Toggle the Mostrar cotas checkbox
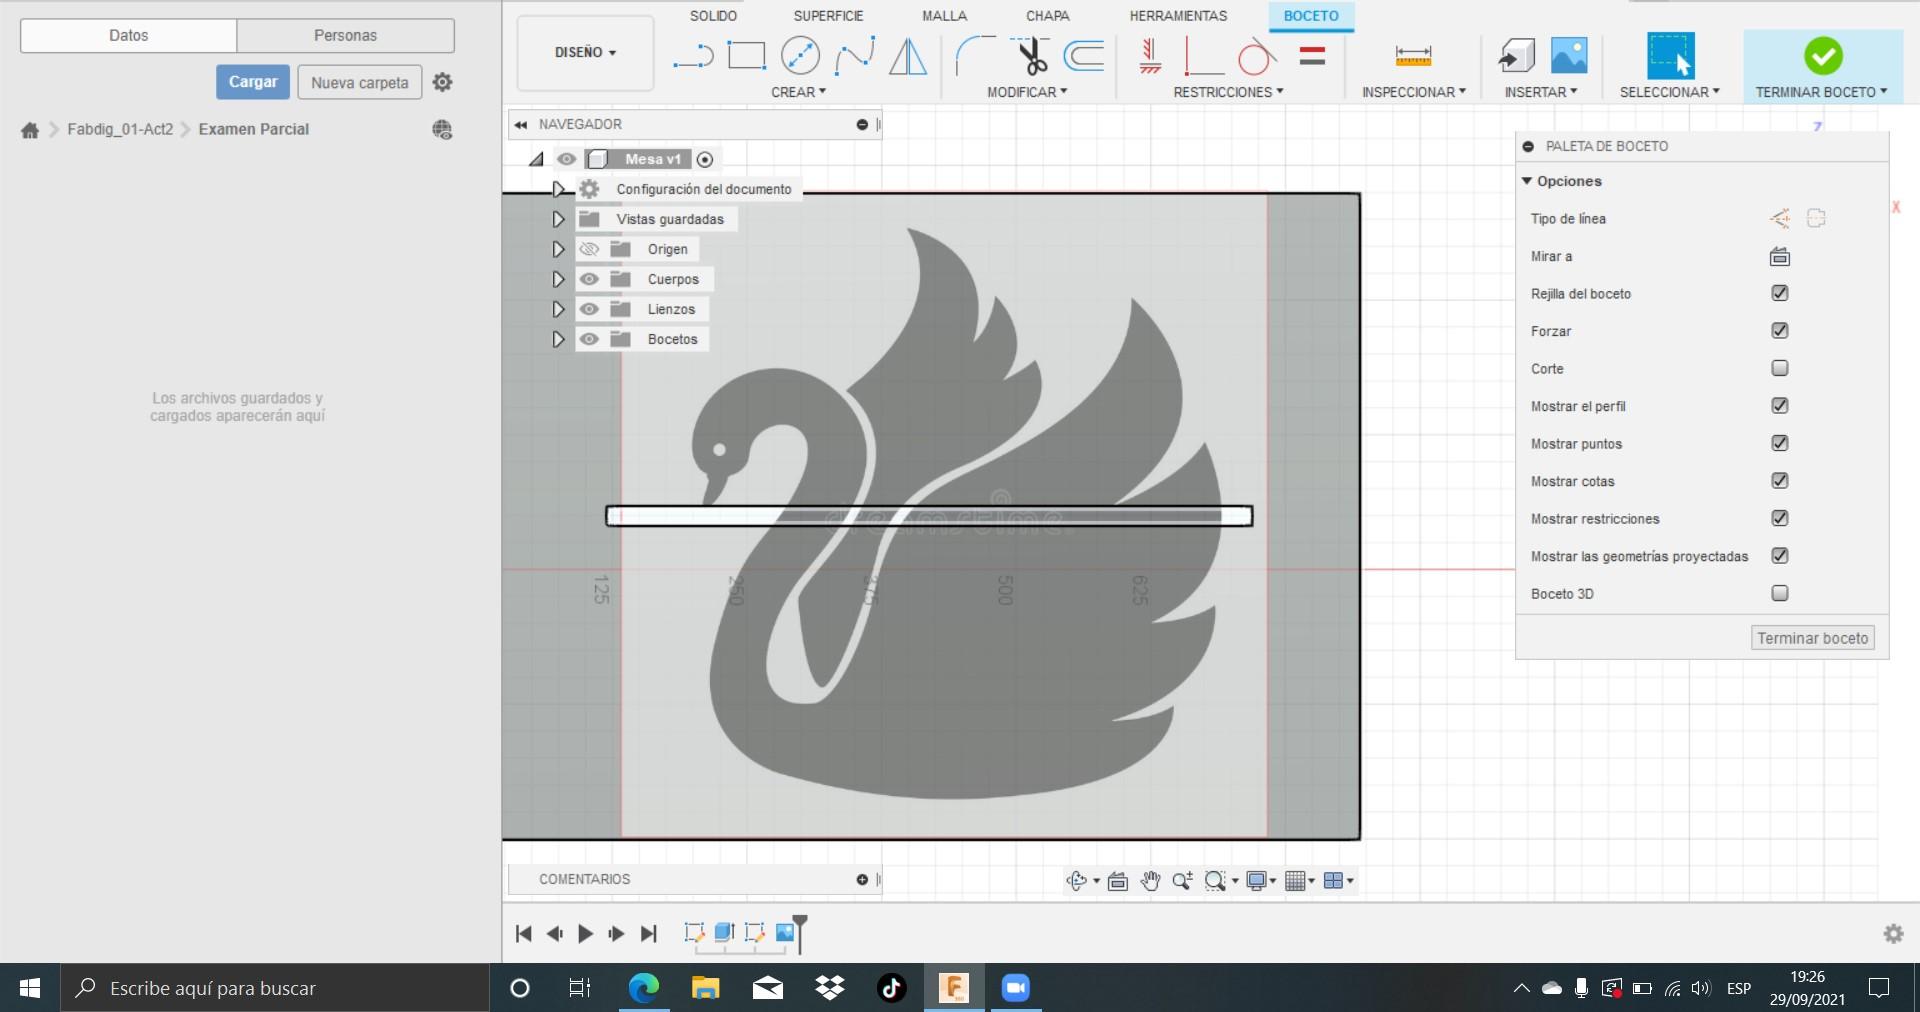This screenshot has height=1012, width=1920. (1780, 481)
